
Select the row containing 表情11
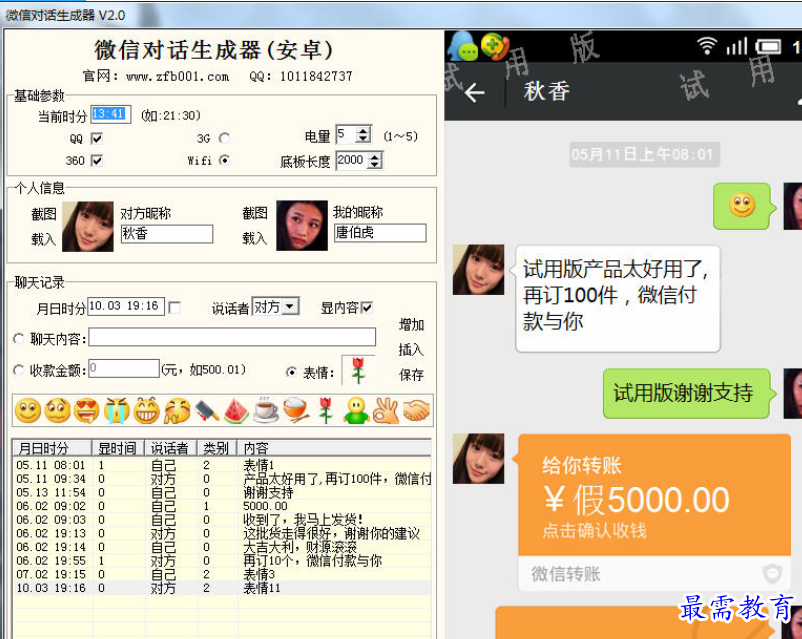(222, 588)
